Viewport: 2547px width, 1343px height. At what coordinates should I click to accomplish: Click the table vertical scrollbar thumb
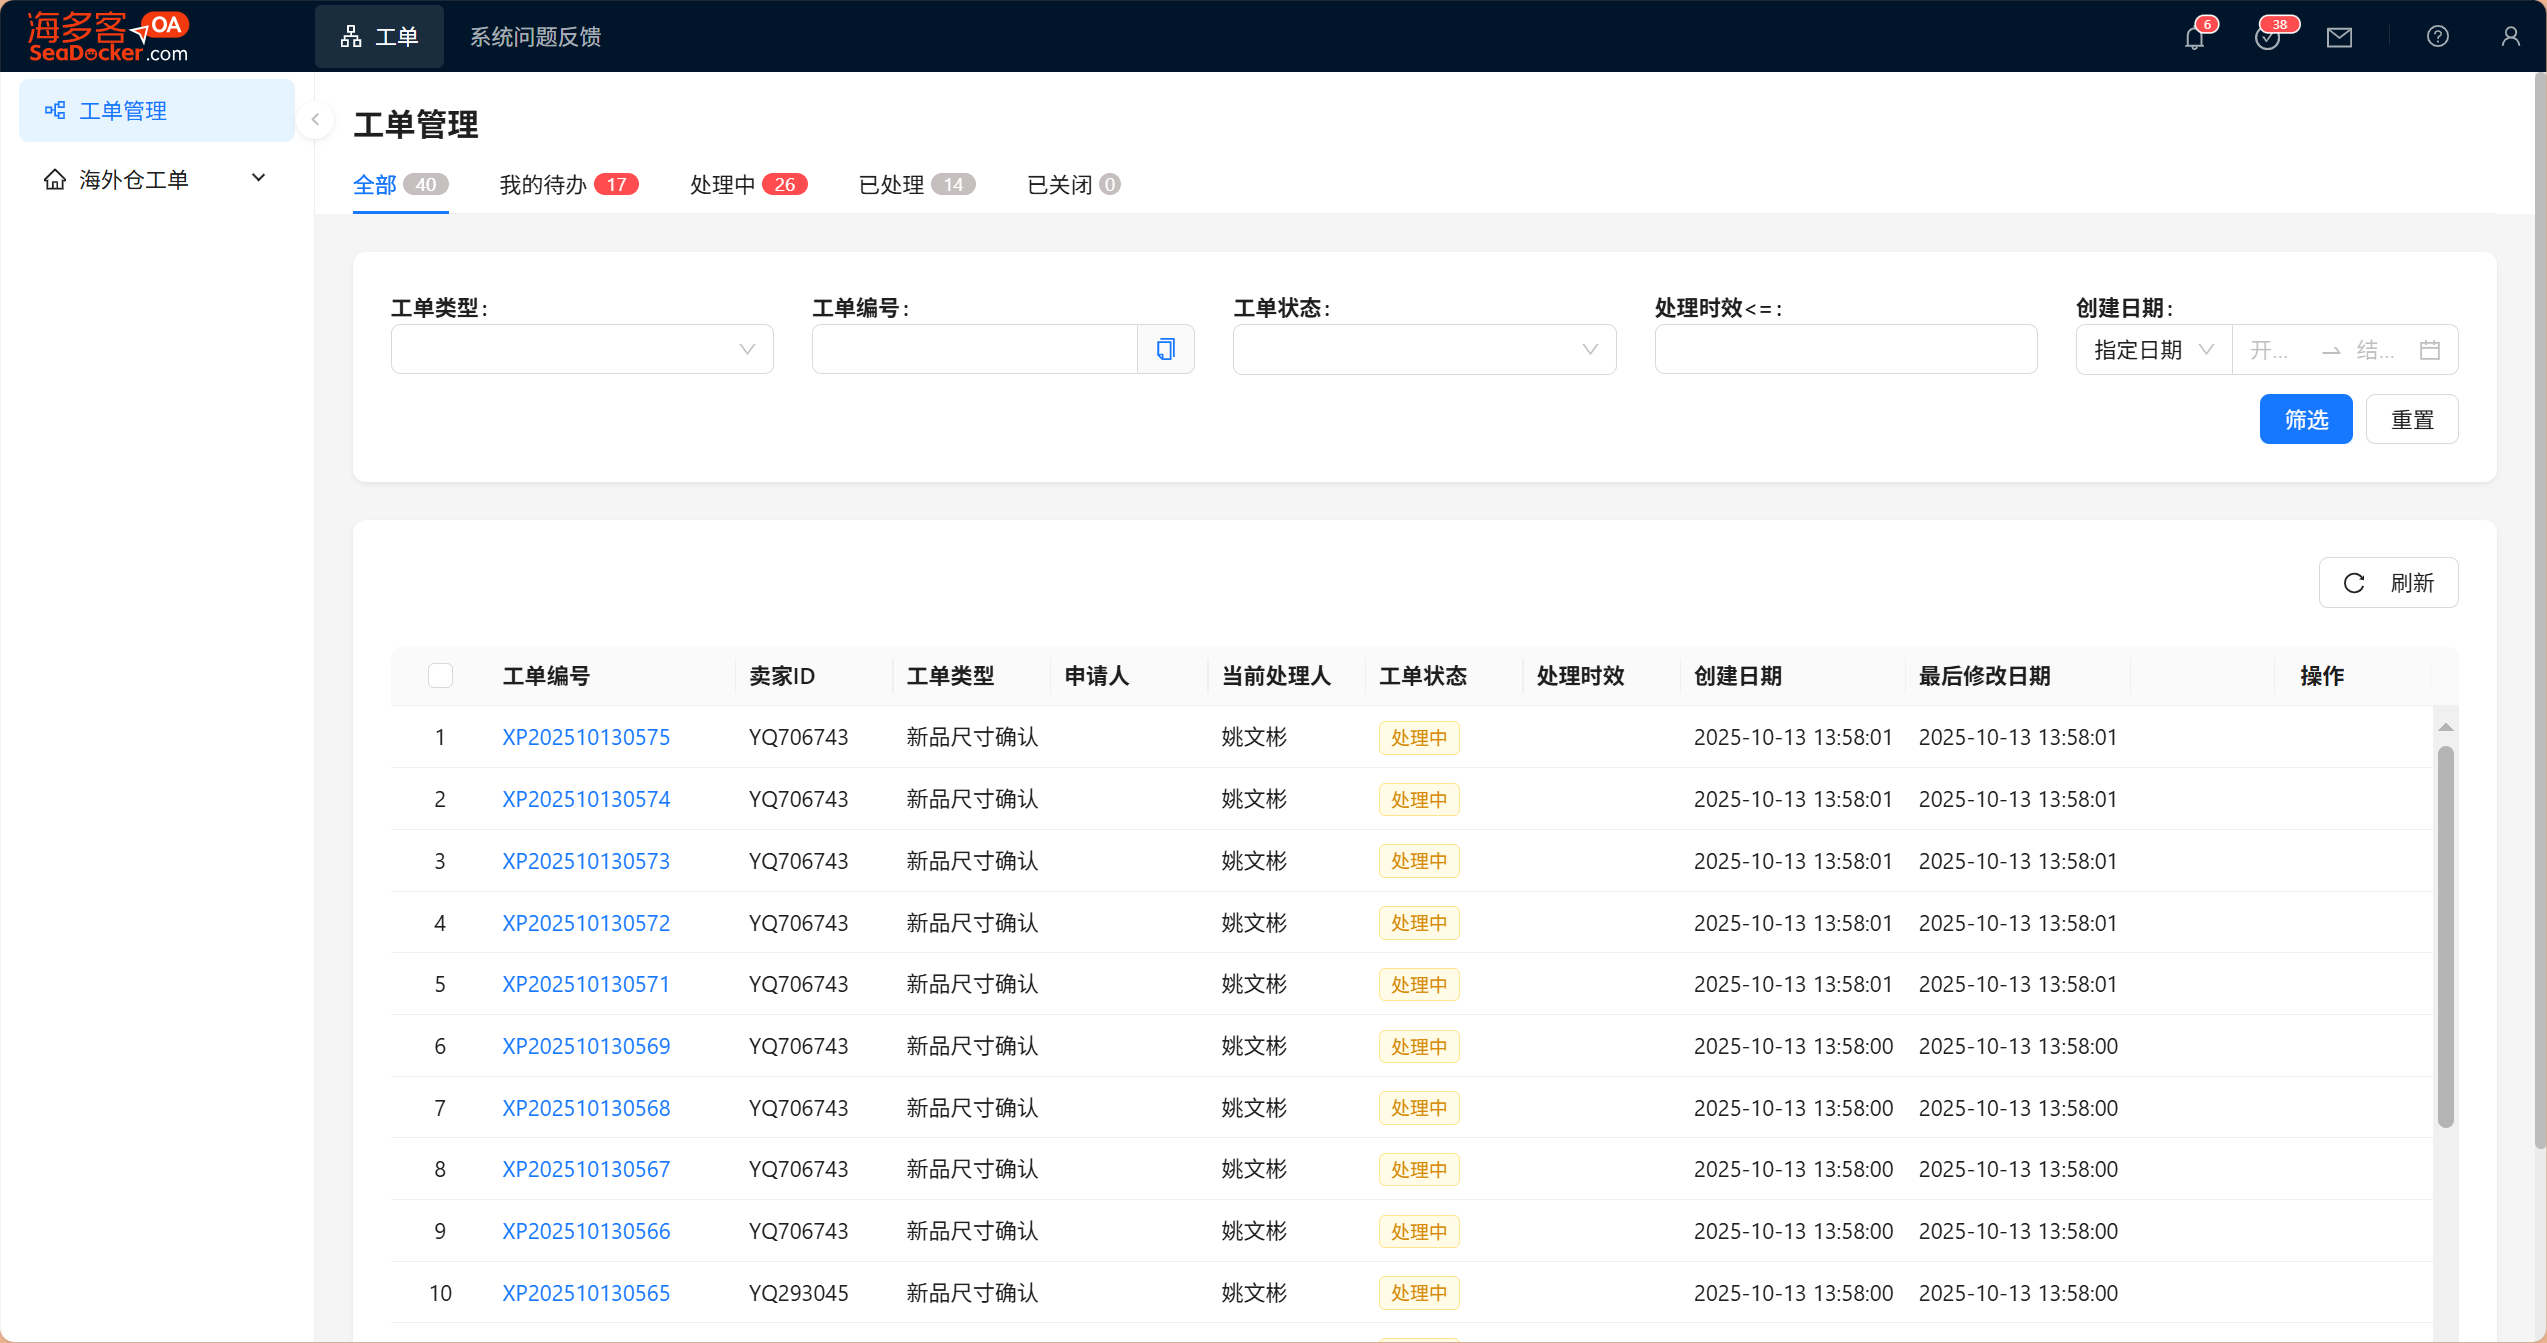tap(2445, 935)
